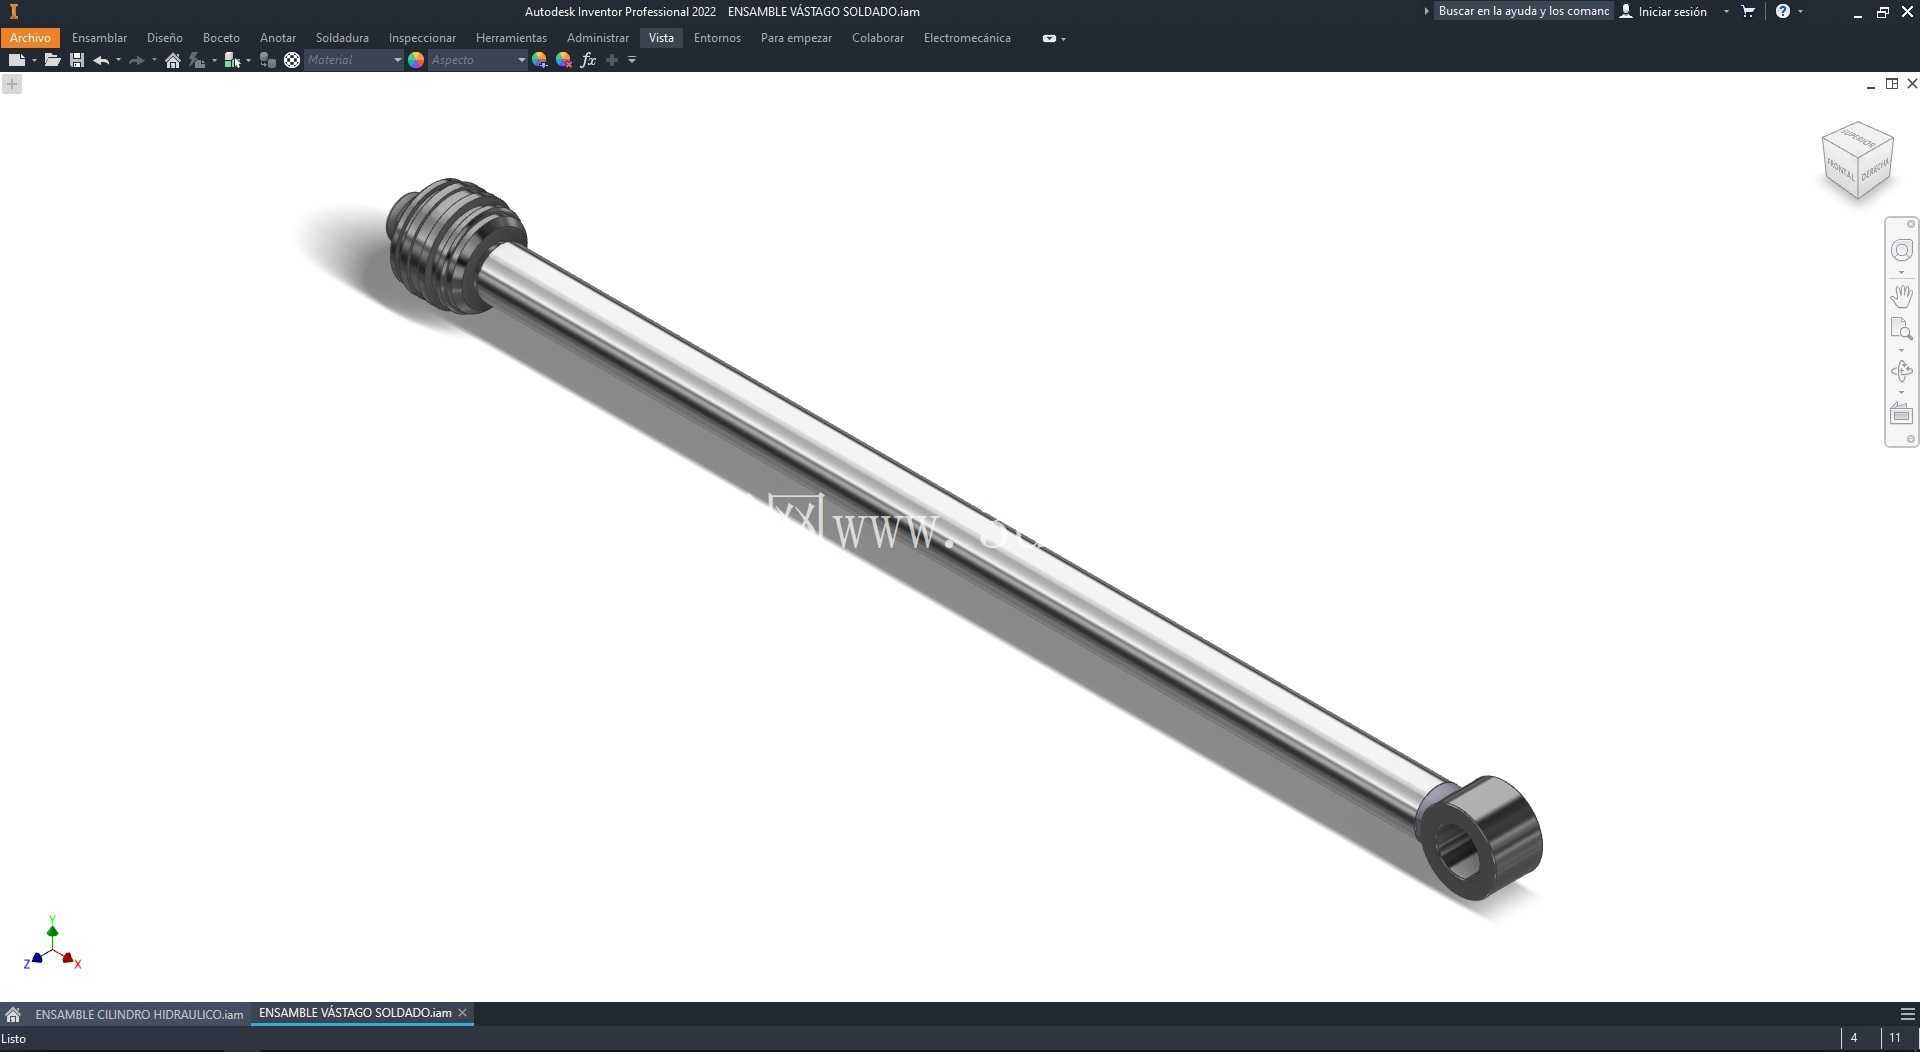
Task: Toggle the ribbon display mode button
Action: coord(1049,38)
